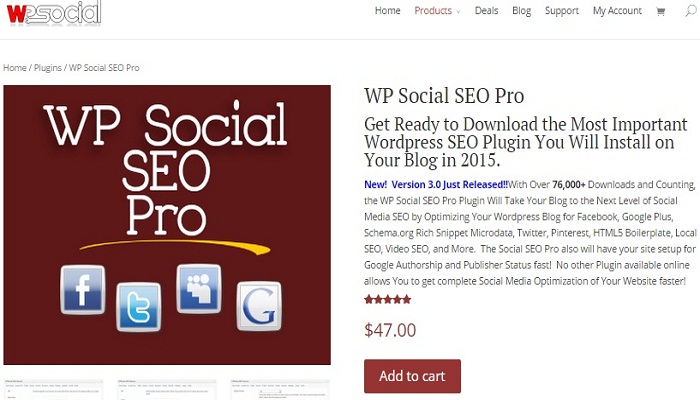
Task: Open the first screenshot thumbnail
Action: [x=53, y=390]
